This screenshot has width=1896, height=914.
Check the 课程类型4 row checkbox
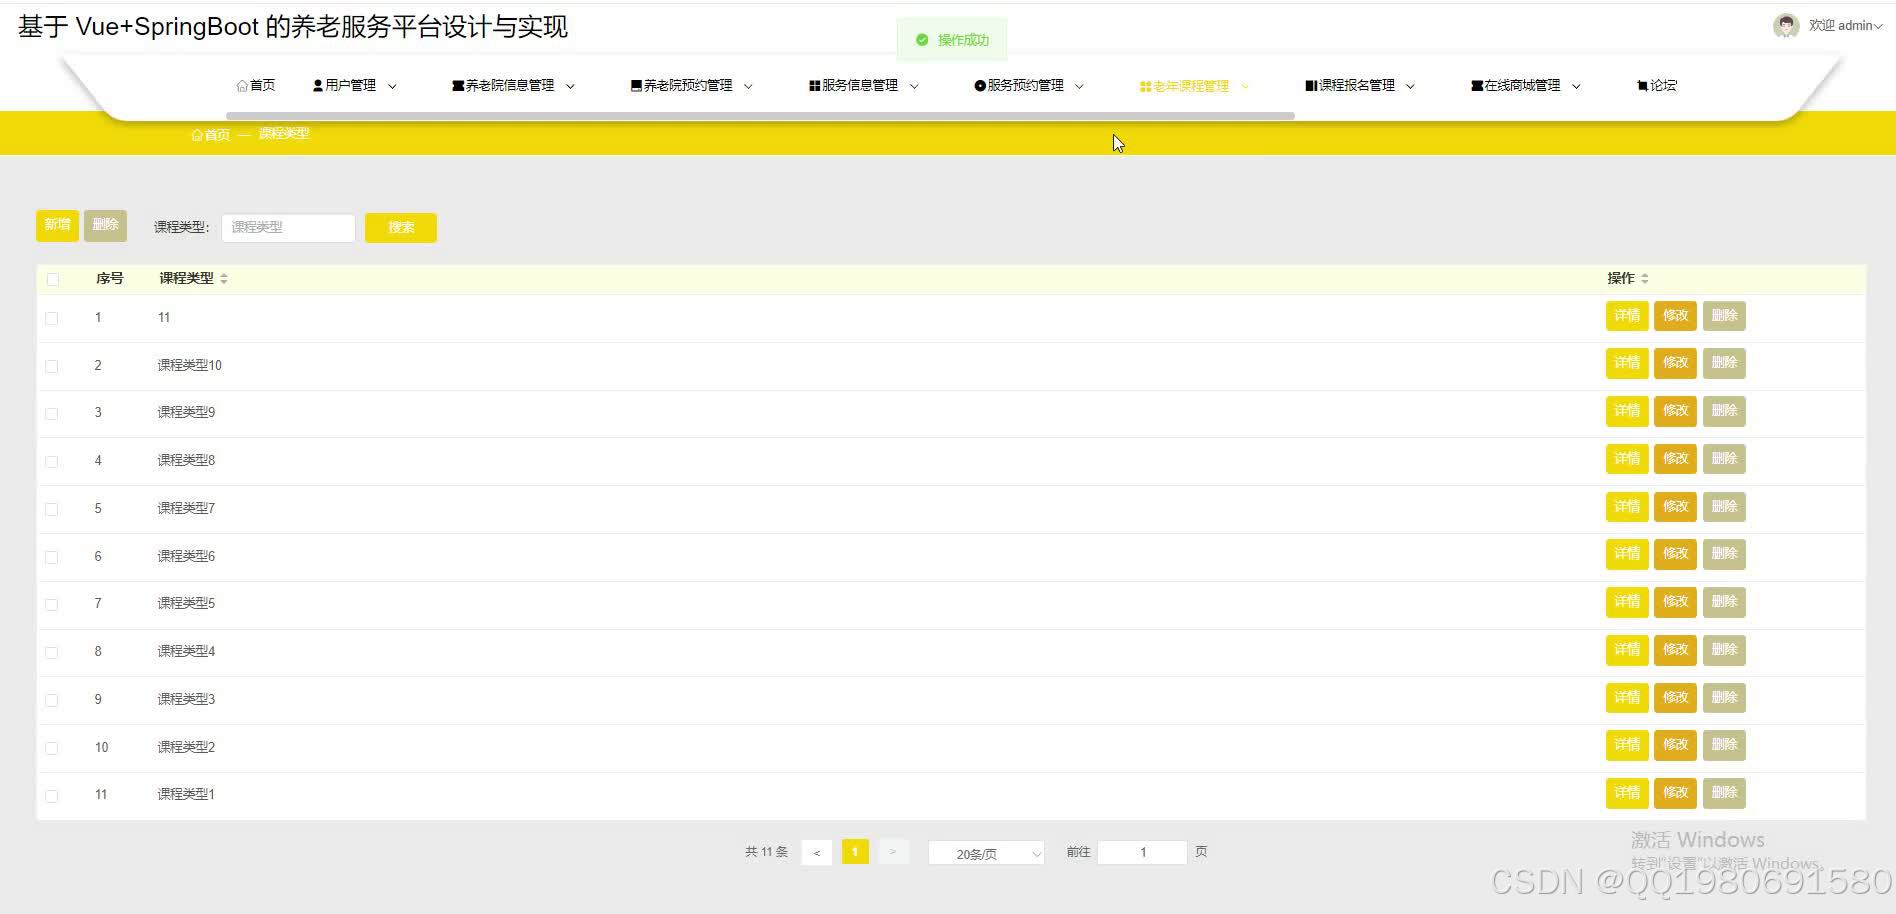click(52, 653)
